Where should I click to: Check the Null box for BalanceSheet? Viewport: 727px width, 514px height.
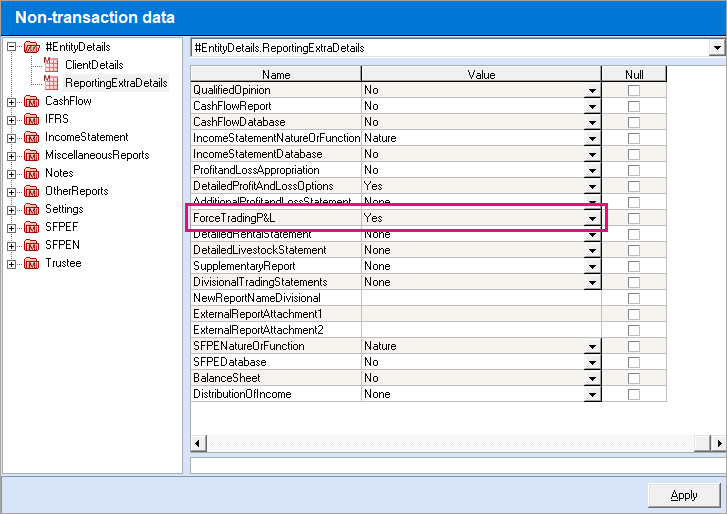click(x=633, y=378)
